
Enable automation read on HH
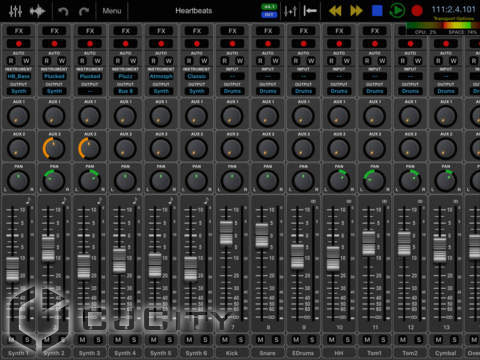[x=331, y=61]
